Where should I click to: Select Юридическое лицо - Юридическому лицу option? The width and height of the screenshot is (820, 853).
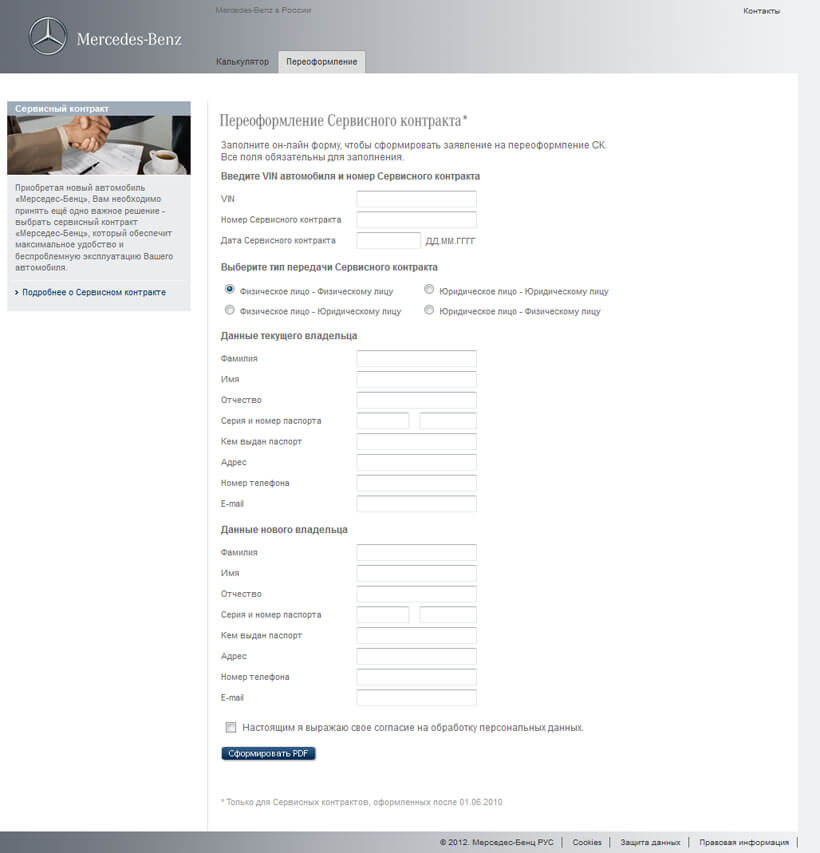point(429,289)
